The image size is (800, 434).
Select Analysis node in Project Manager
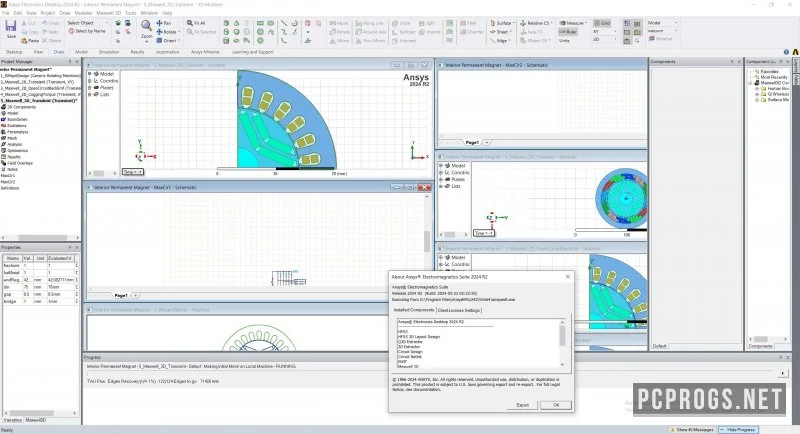[x=12, y=144]
